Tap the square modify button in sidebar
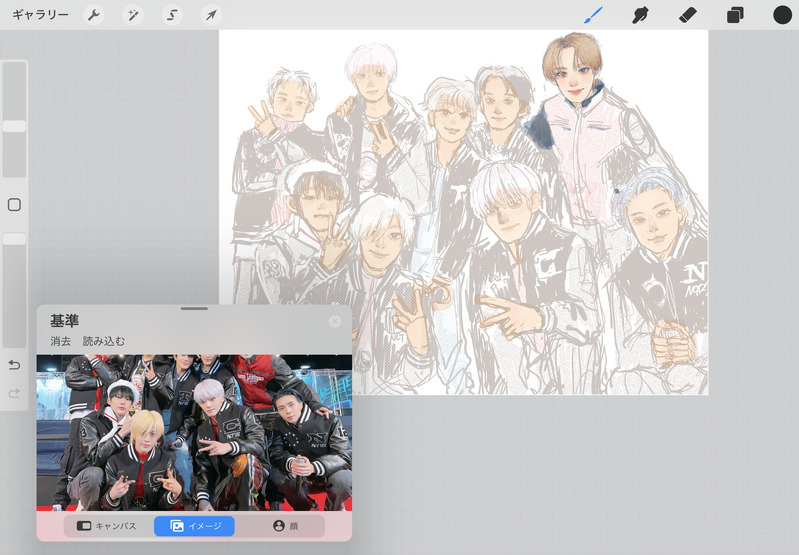This screenshot has height=555, width=799. point(14,205)
